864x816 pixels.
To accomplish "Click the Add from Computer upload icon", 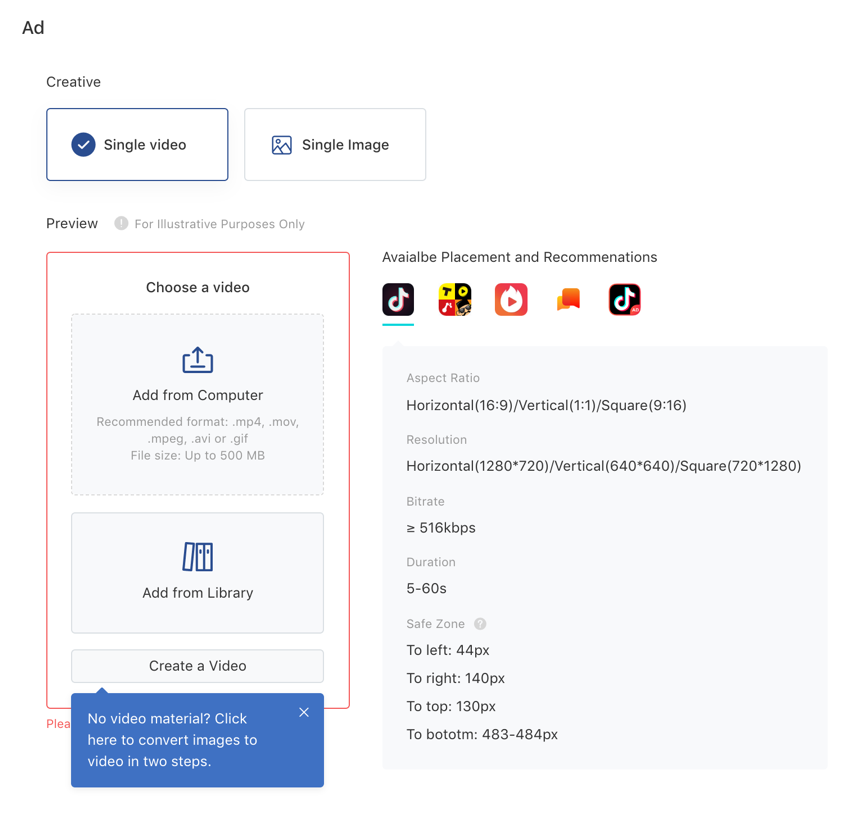I will click(x=197, y=360).
